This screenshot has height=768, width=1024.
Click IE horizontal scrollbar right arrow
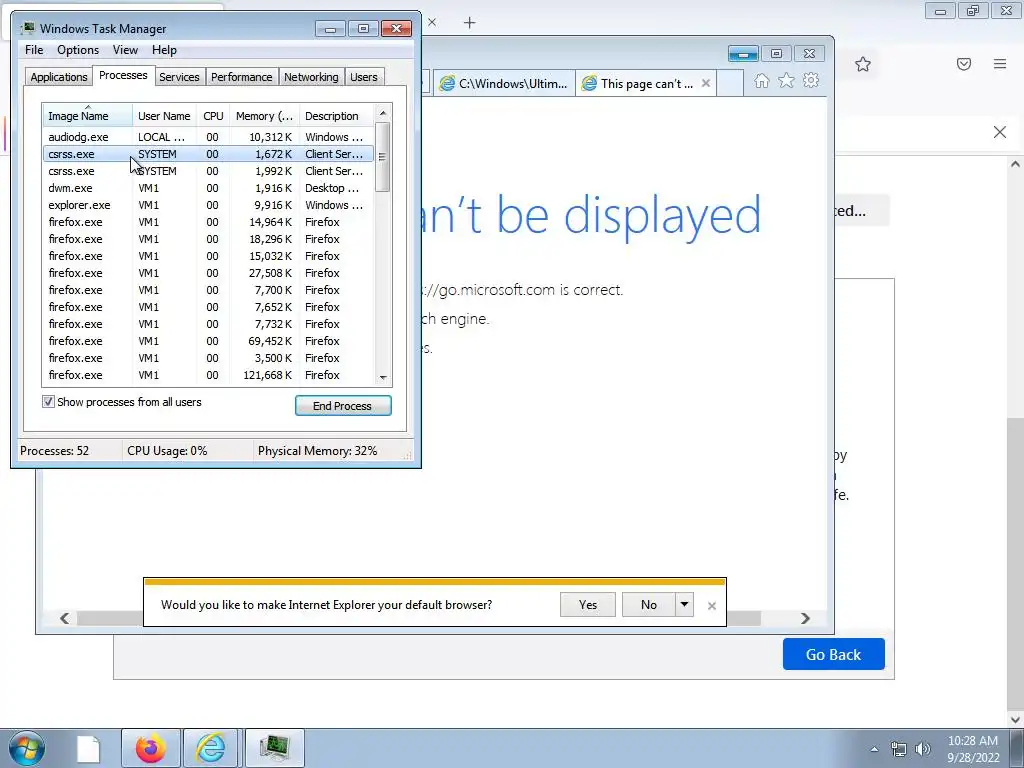click(x=805, y=618)
